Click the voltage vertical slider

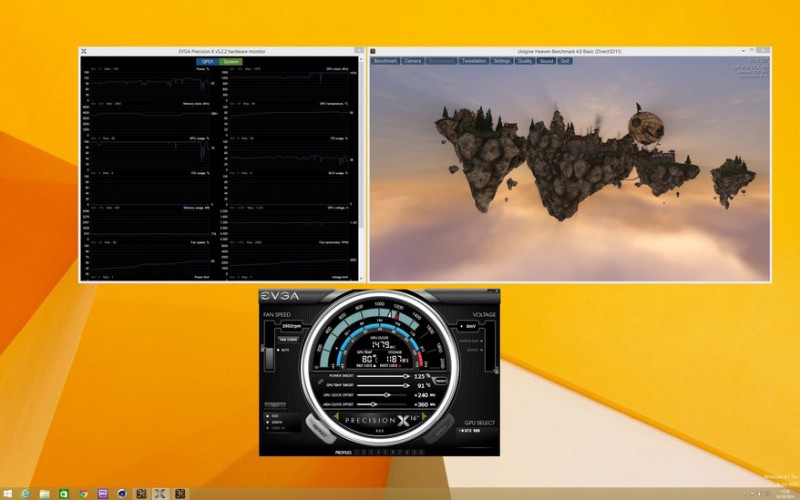(491, 347)
